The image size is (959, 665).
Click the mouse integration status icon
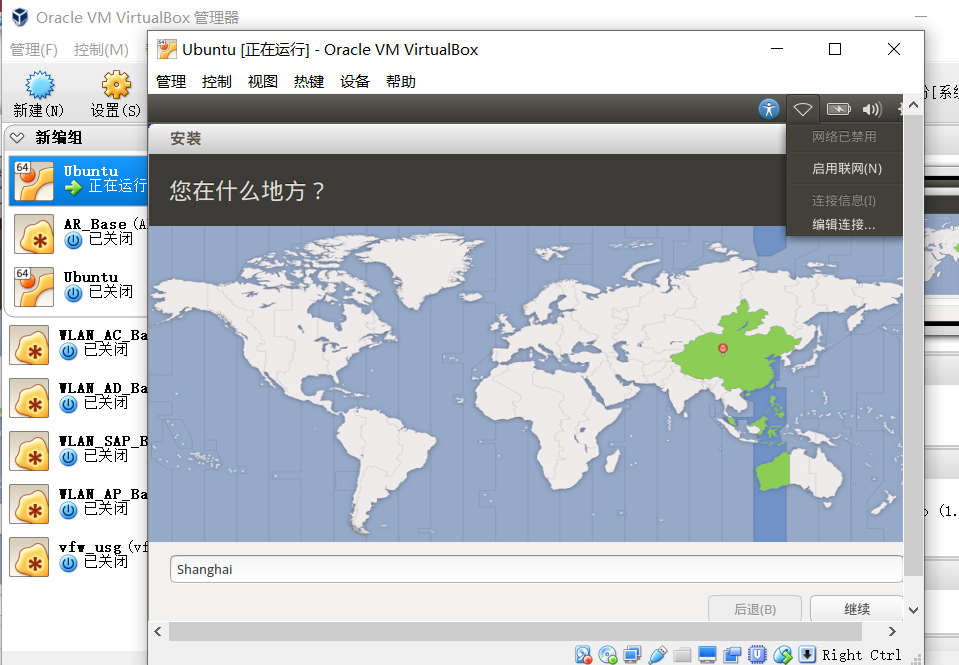(x=782, y=655)
